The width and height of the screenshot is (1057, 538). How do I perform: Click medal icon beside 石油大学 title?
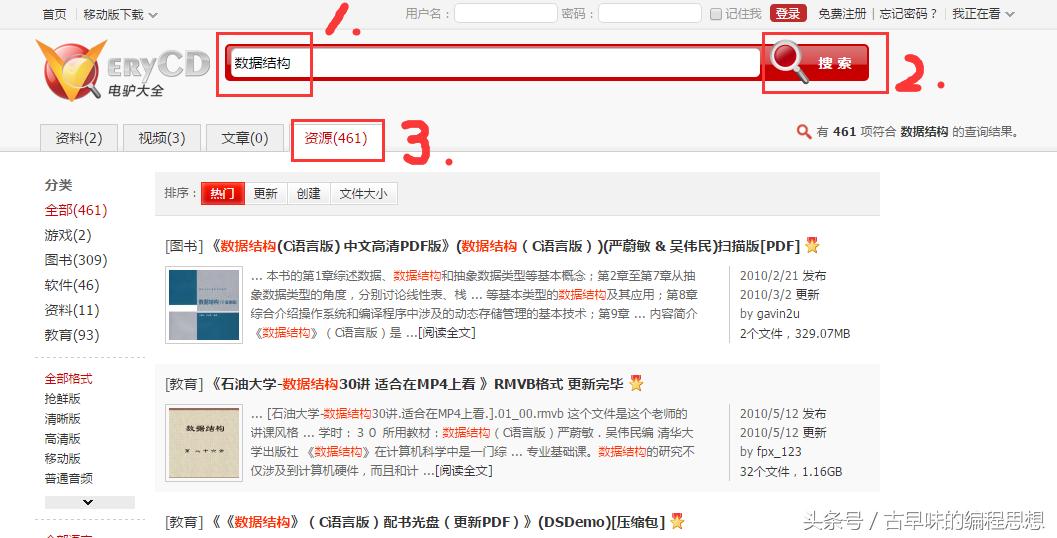636,384
